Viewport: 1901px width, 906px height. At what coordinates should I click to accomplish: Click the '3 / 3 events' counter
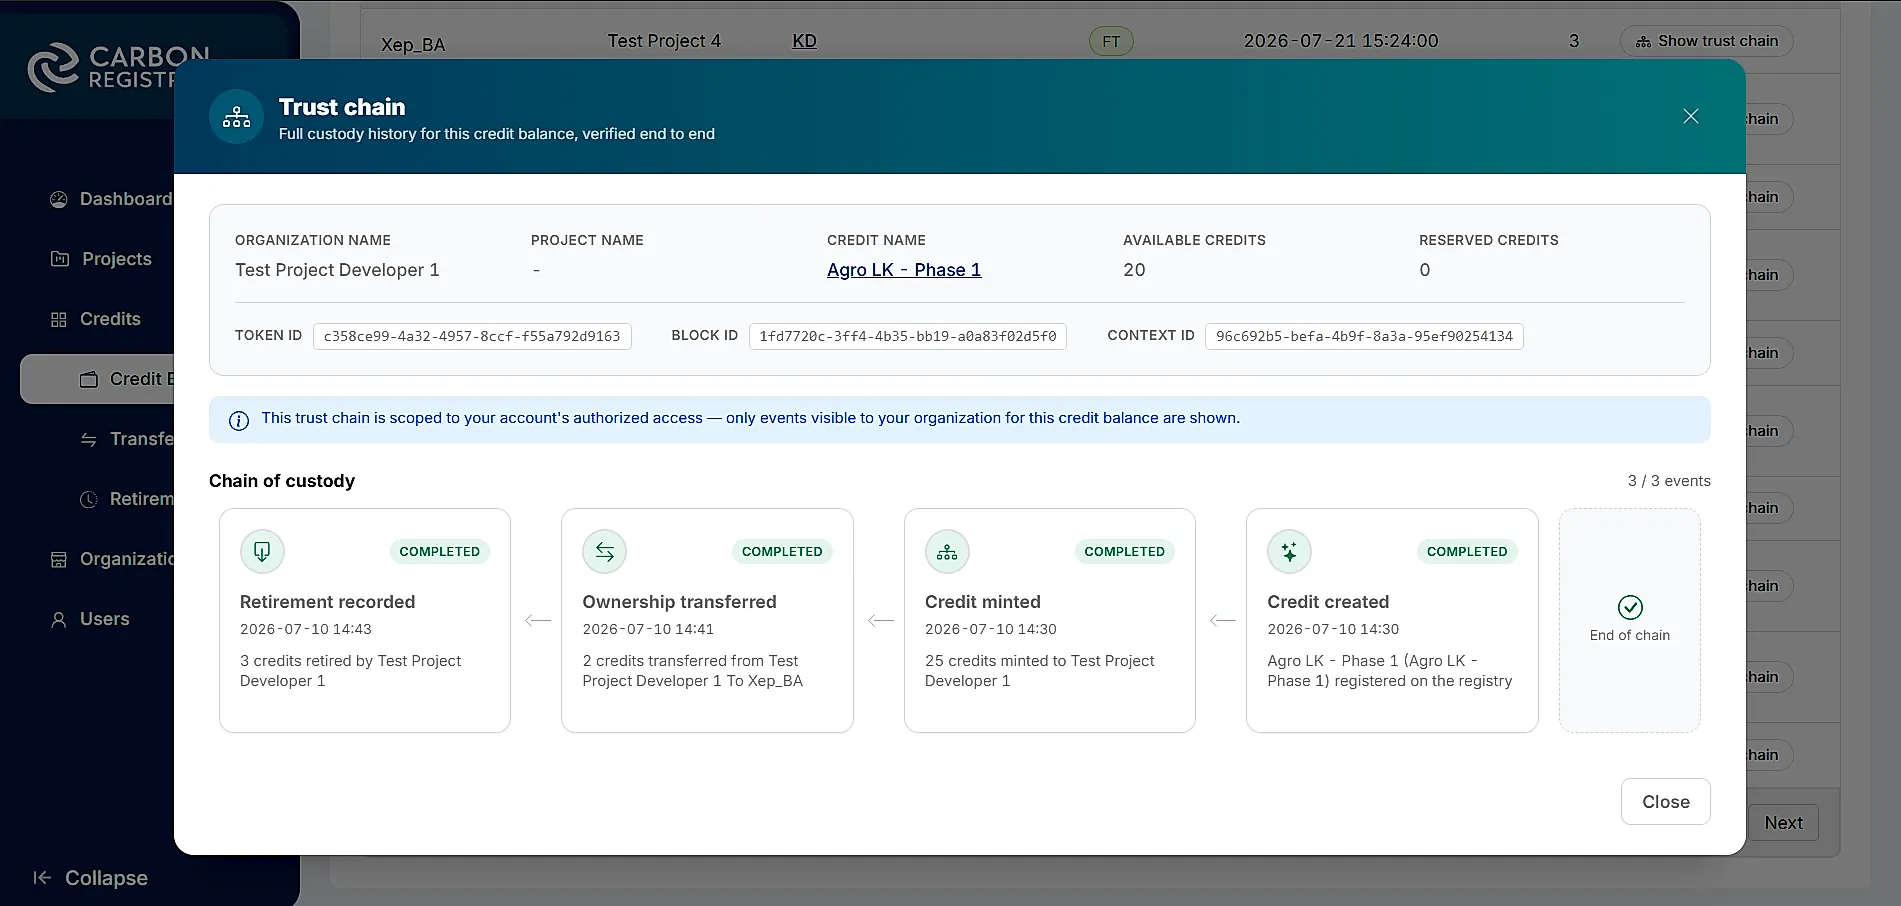1669,481
